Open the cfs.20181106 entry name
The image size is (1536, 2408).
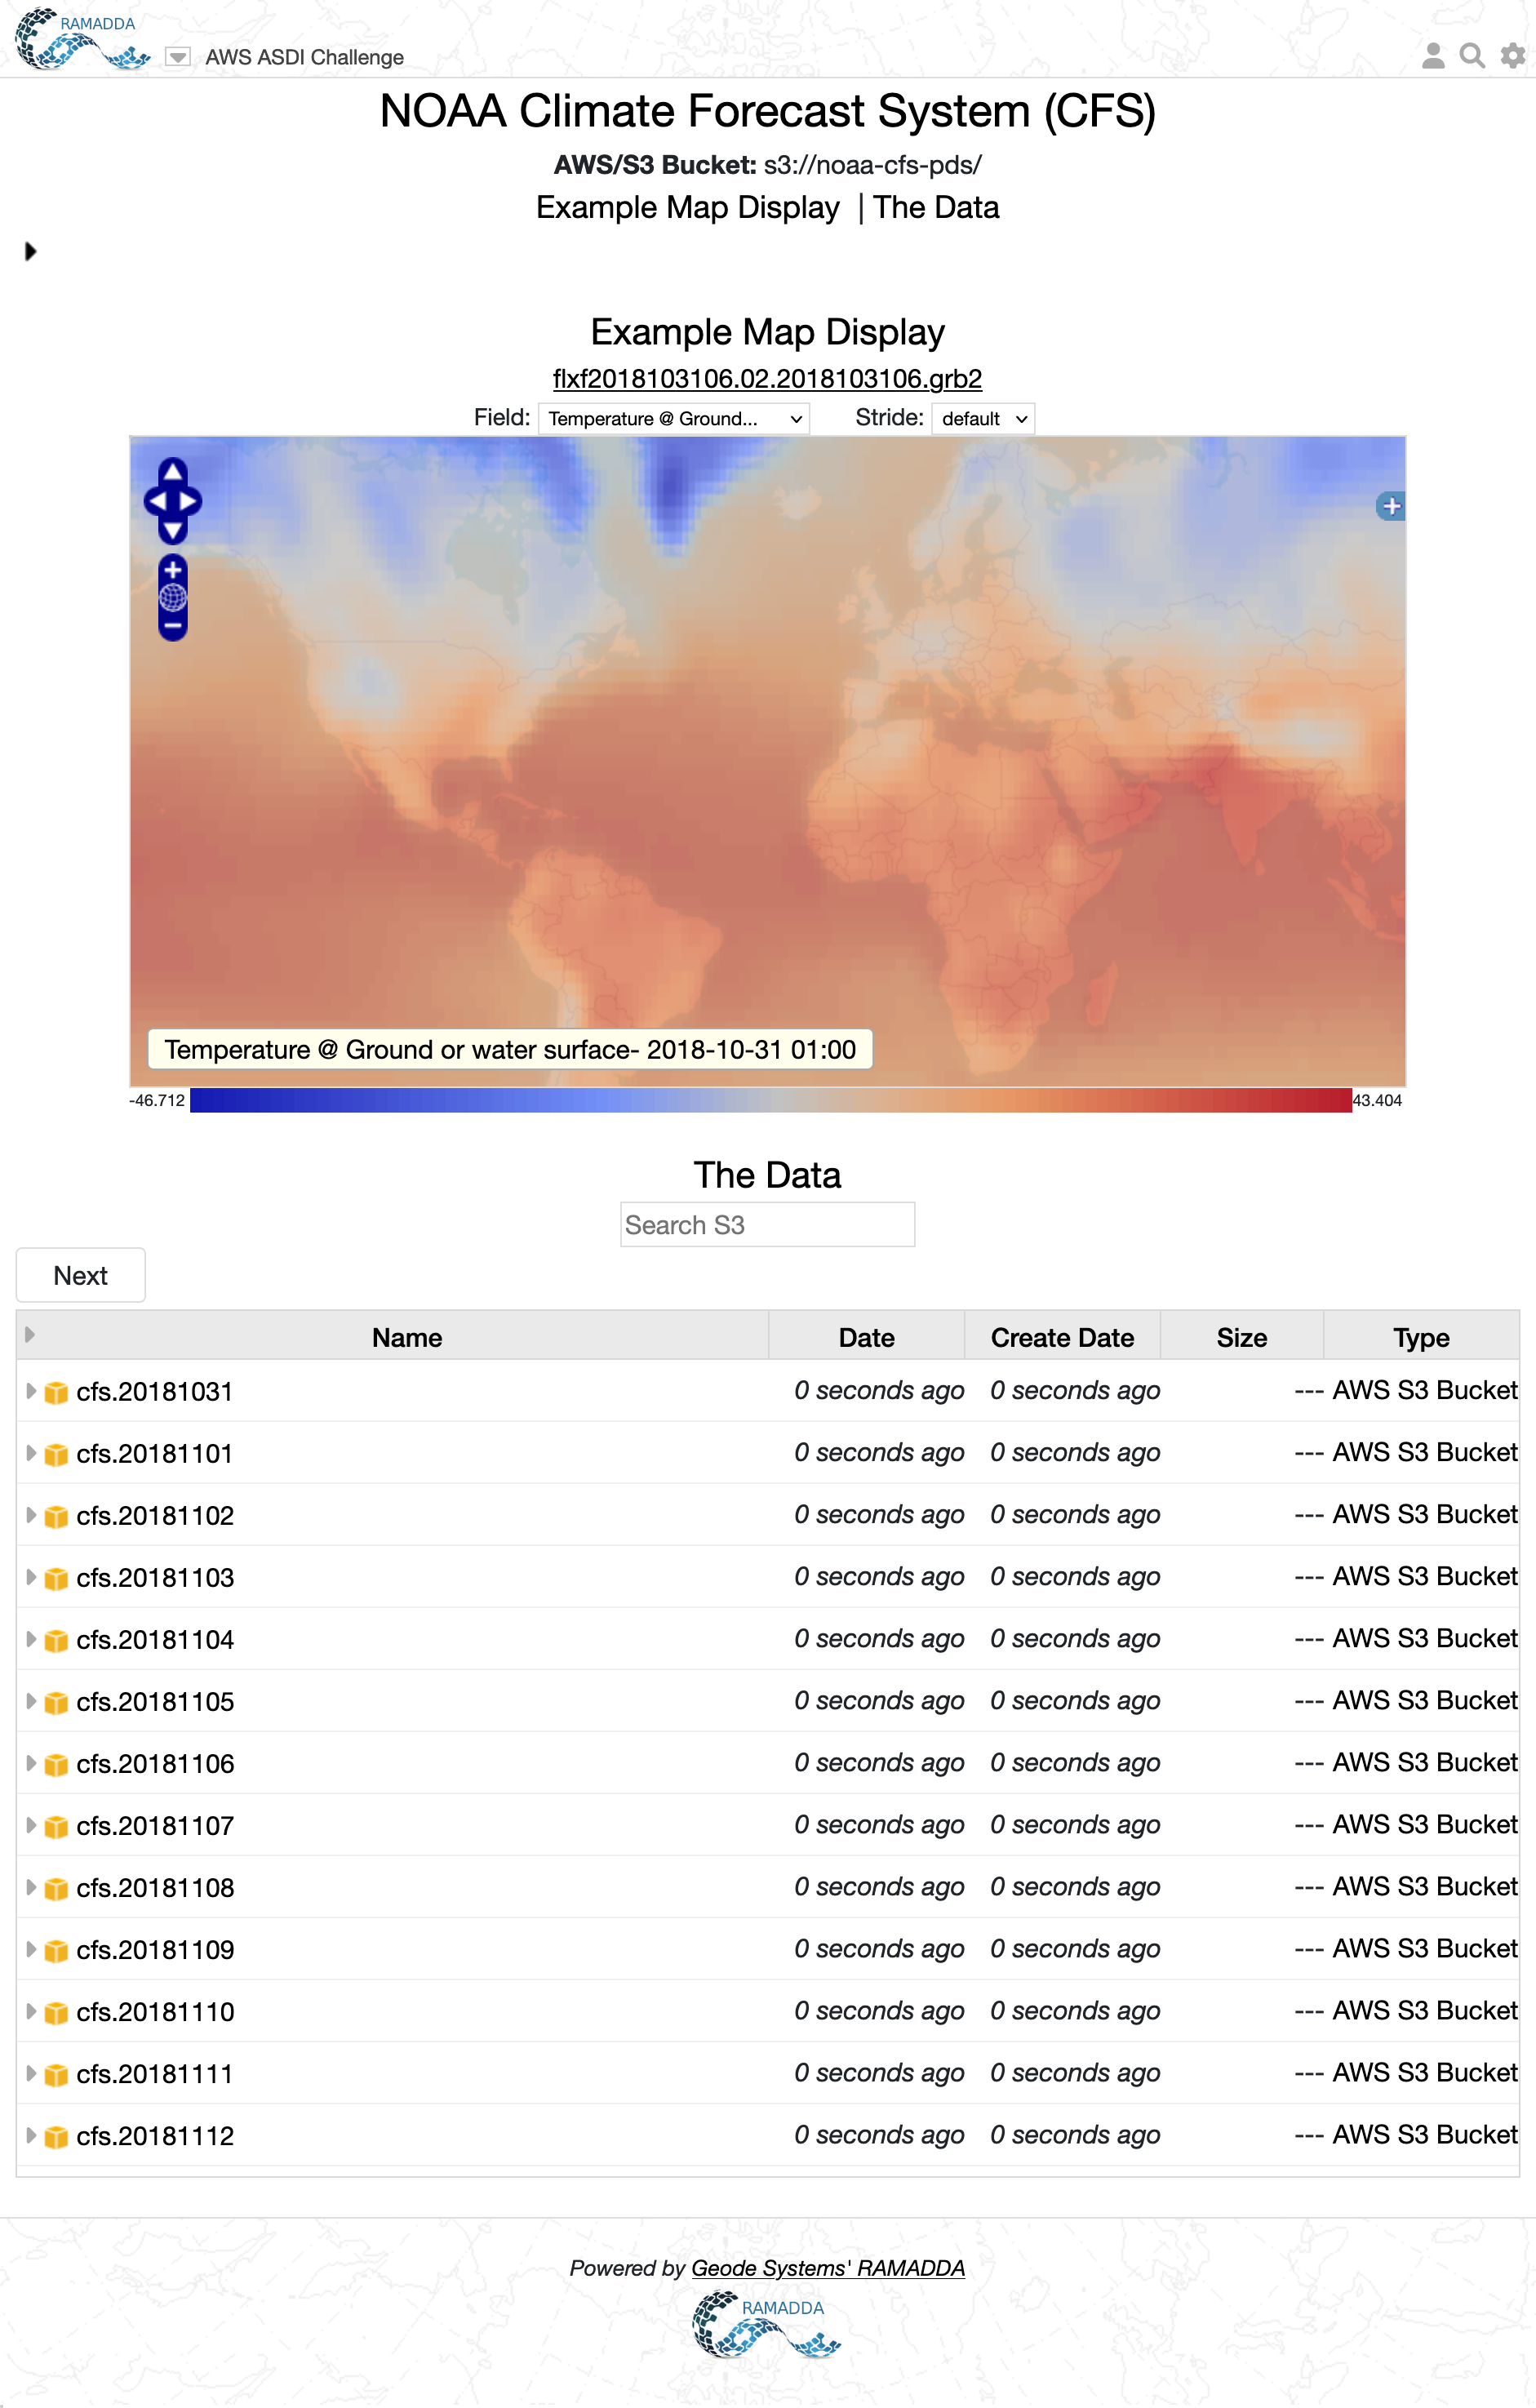155,1764
